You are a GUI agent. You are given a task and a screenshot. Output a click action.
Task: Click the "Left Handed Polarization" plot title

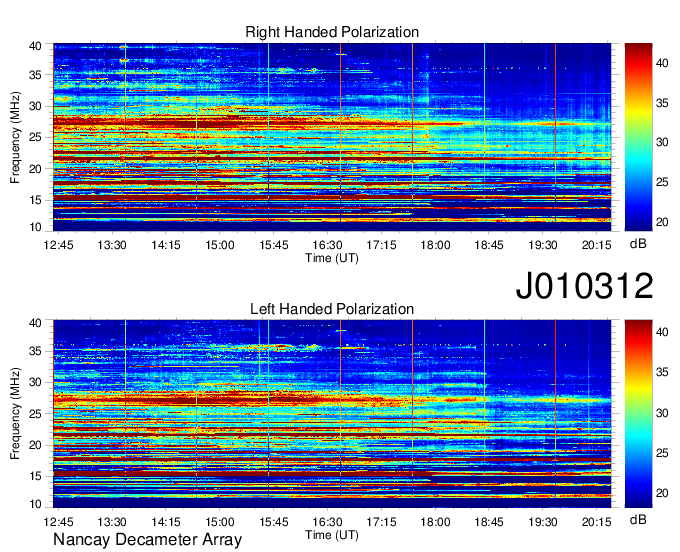332,309
